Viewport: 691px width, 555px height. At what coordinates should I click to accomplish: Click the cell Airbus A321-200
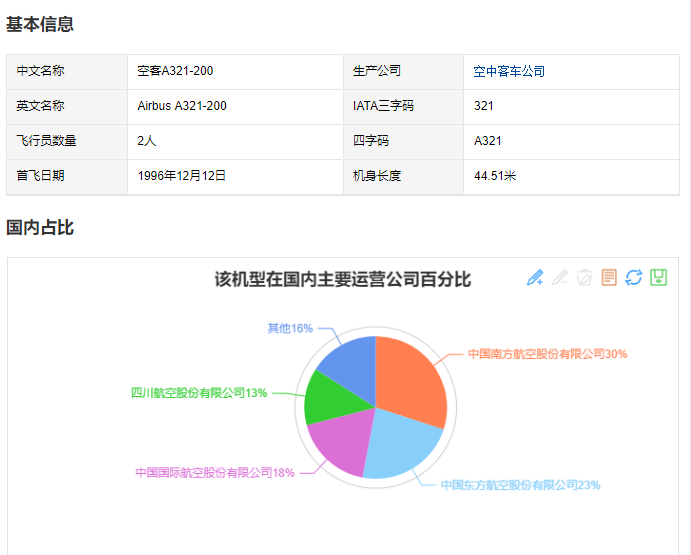click(235, 106)
